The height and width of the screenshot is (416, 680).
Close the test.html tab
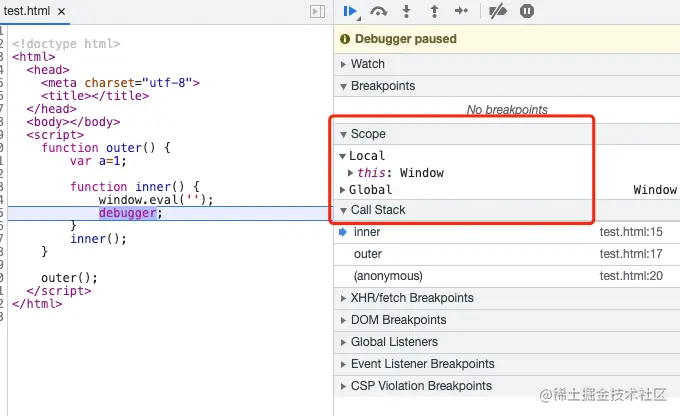62,11
